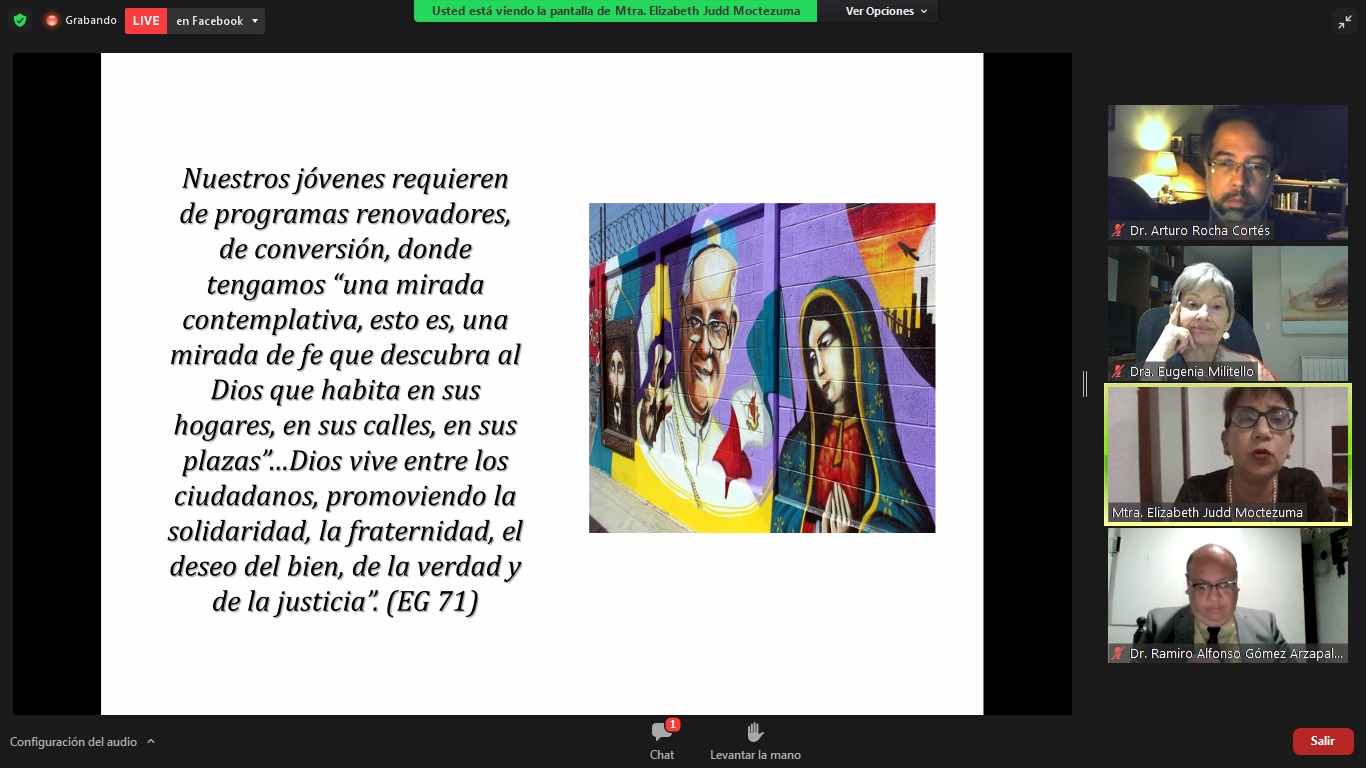Click the Levantar la mano hand icon

(755, 733)
